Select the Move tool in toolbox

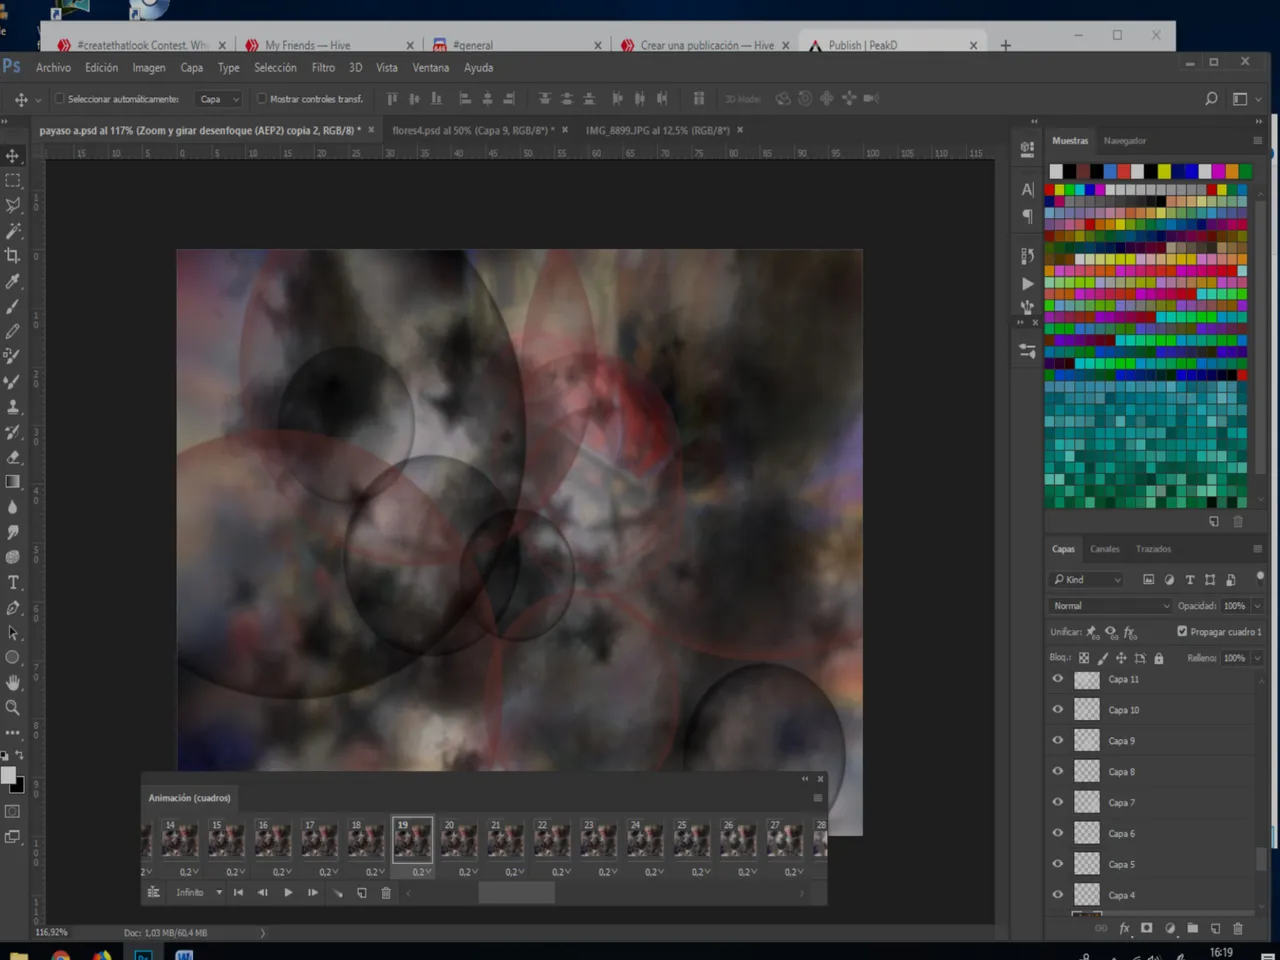coord(13,156)
